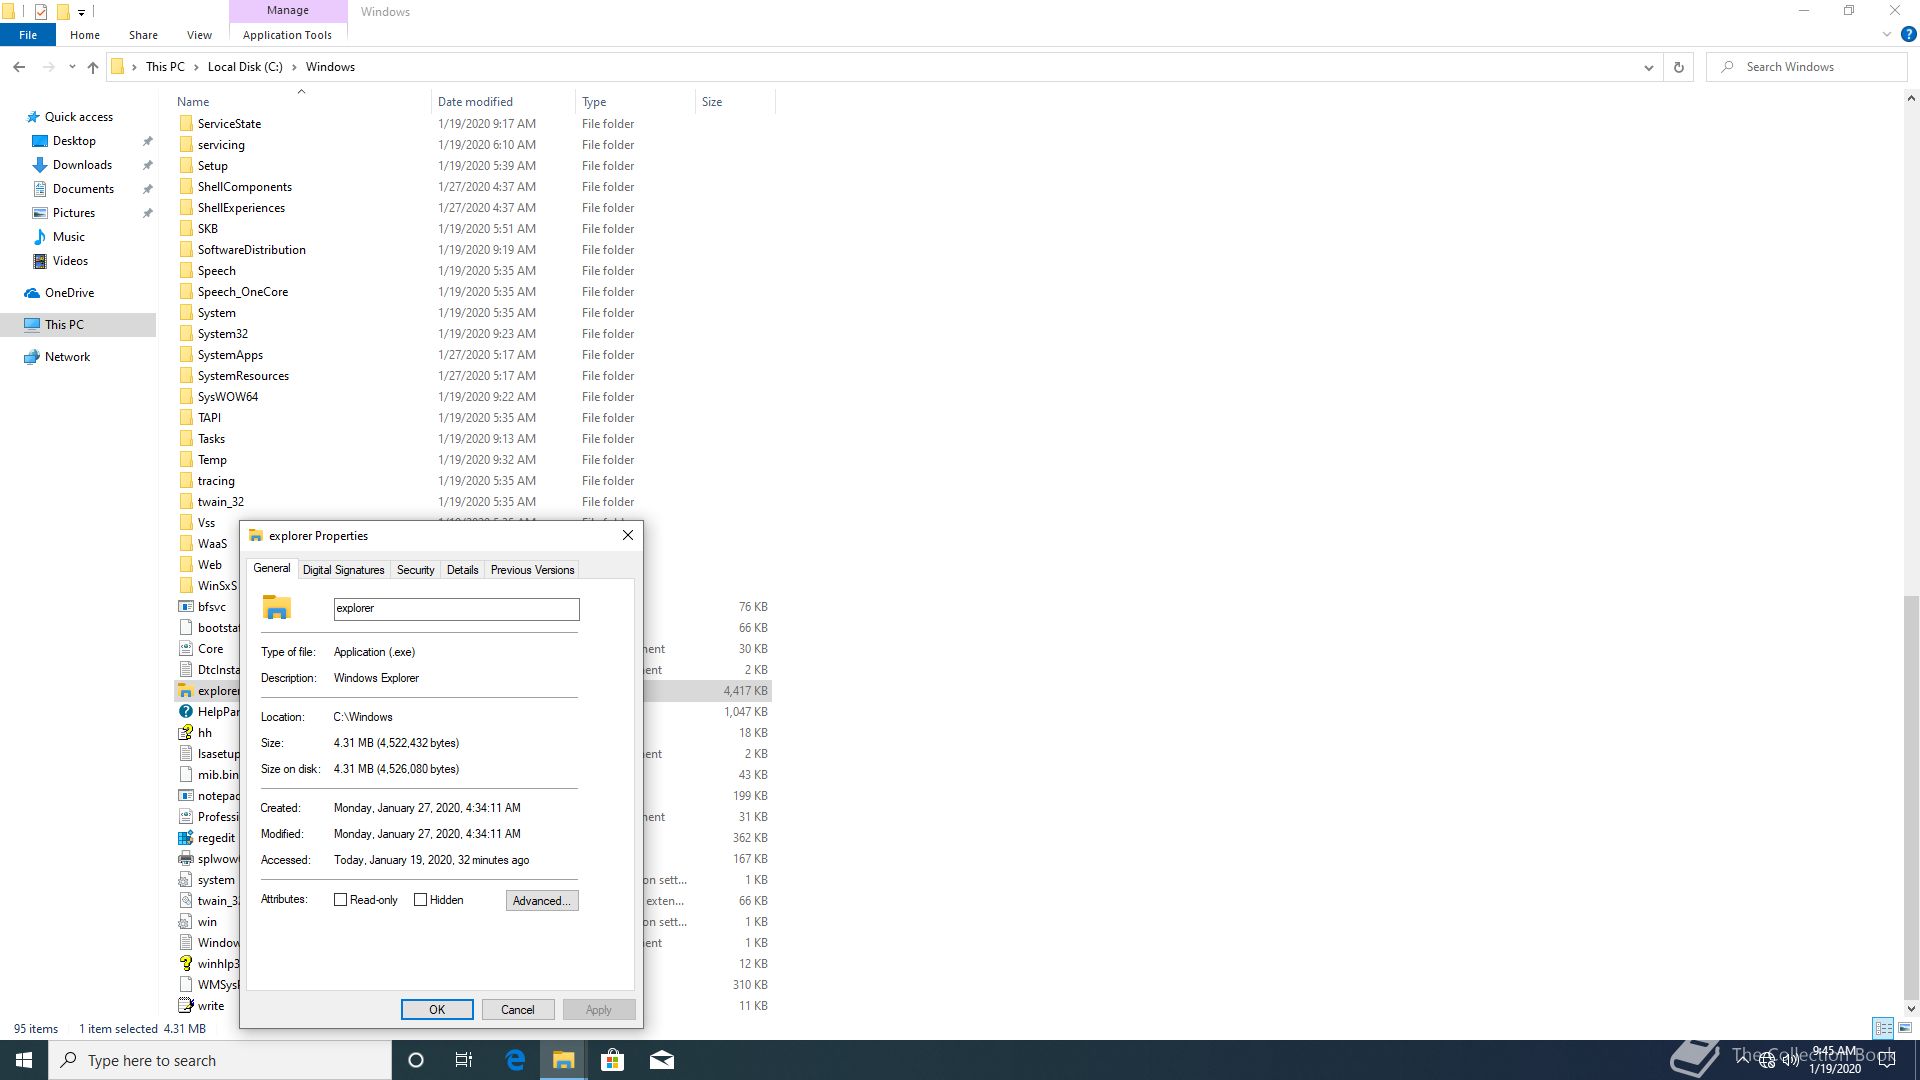This screenshot has width=1920, height=1080.
Task: Click the explorer application icon in file list
Action: click(x=185, y=691)
